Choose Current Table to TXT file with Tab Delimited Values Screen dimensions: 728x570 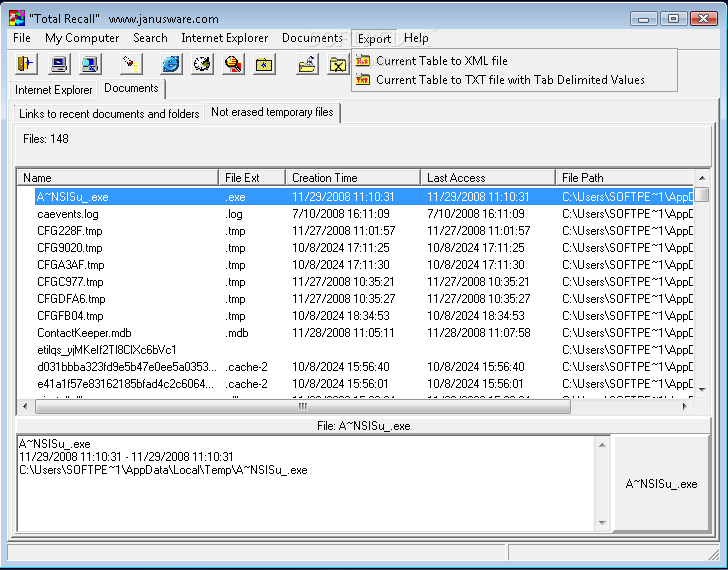514,80
